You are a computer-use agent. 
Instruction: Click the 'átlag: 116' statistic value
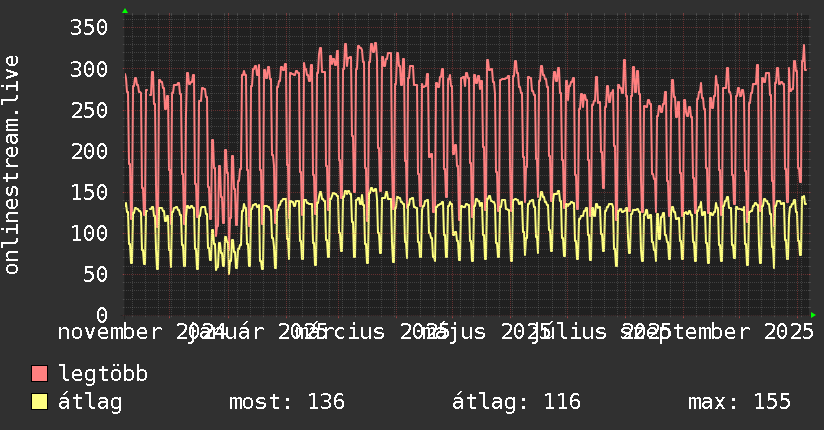(x=517, y=402)
